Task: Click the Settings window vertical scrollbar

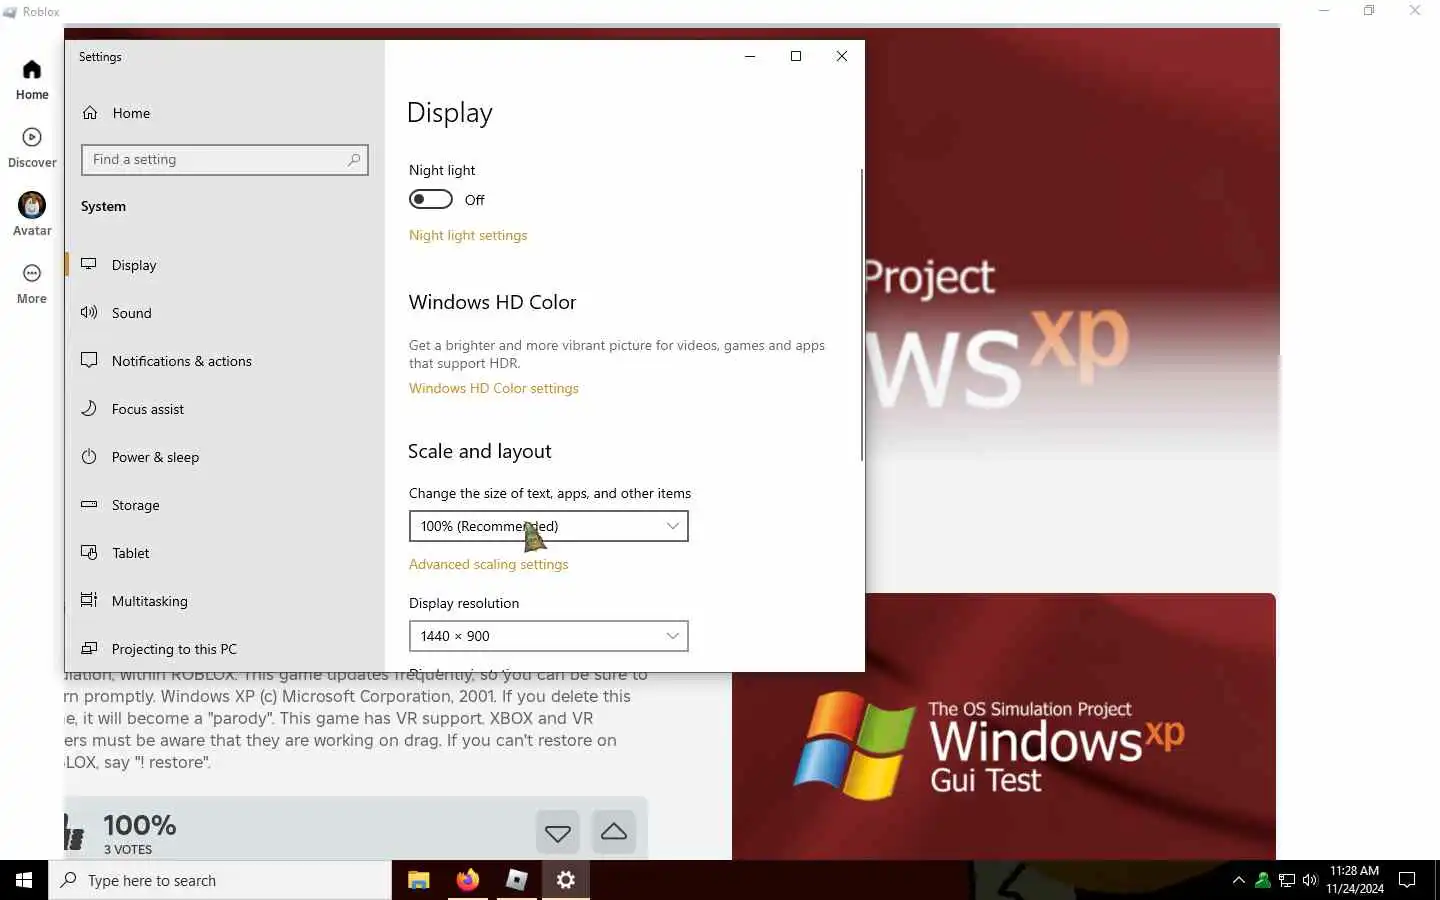Action: pos(861,315)
